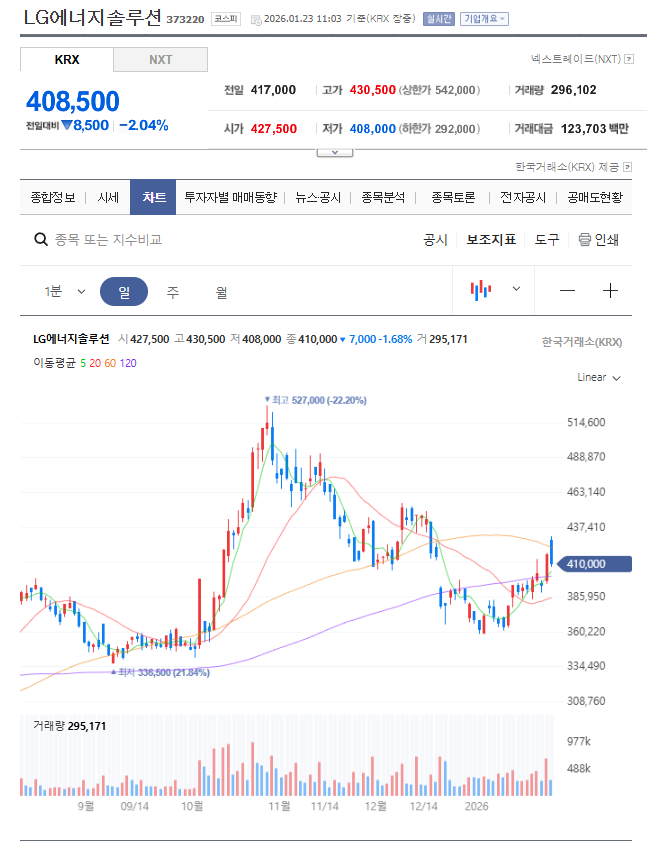Toggle the 실시간 real-time badge
Viewport: 647px width, 854px height.
point(438,19)
